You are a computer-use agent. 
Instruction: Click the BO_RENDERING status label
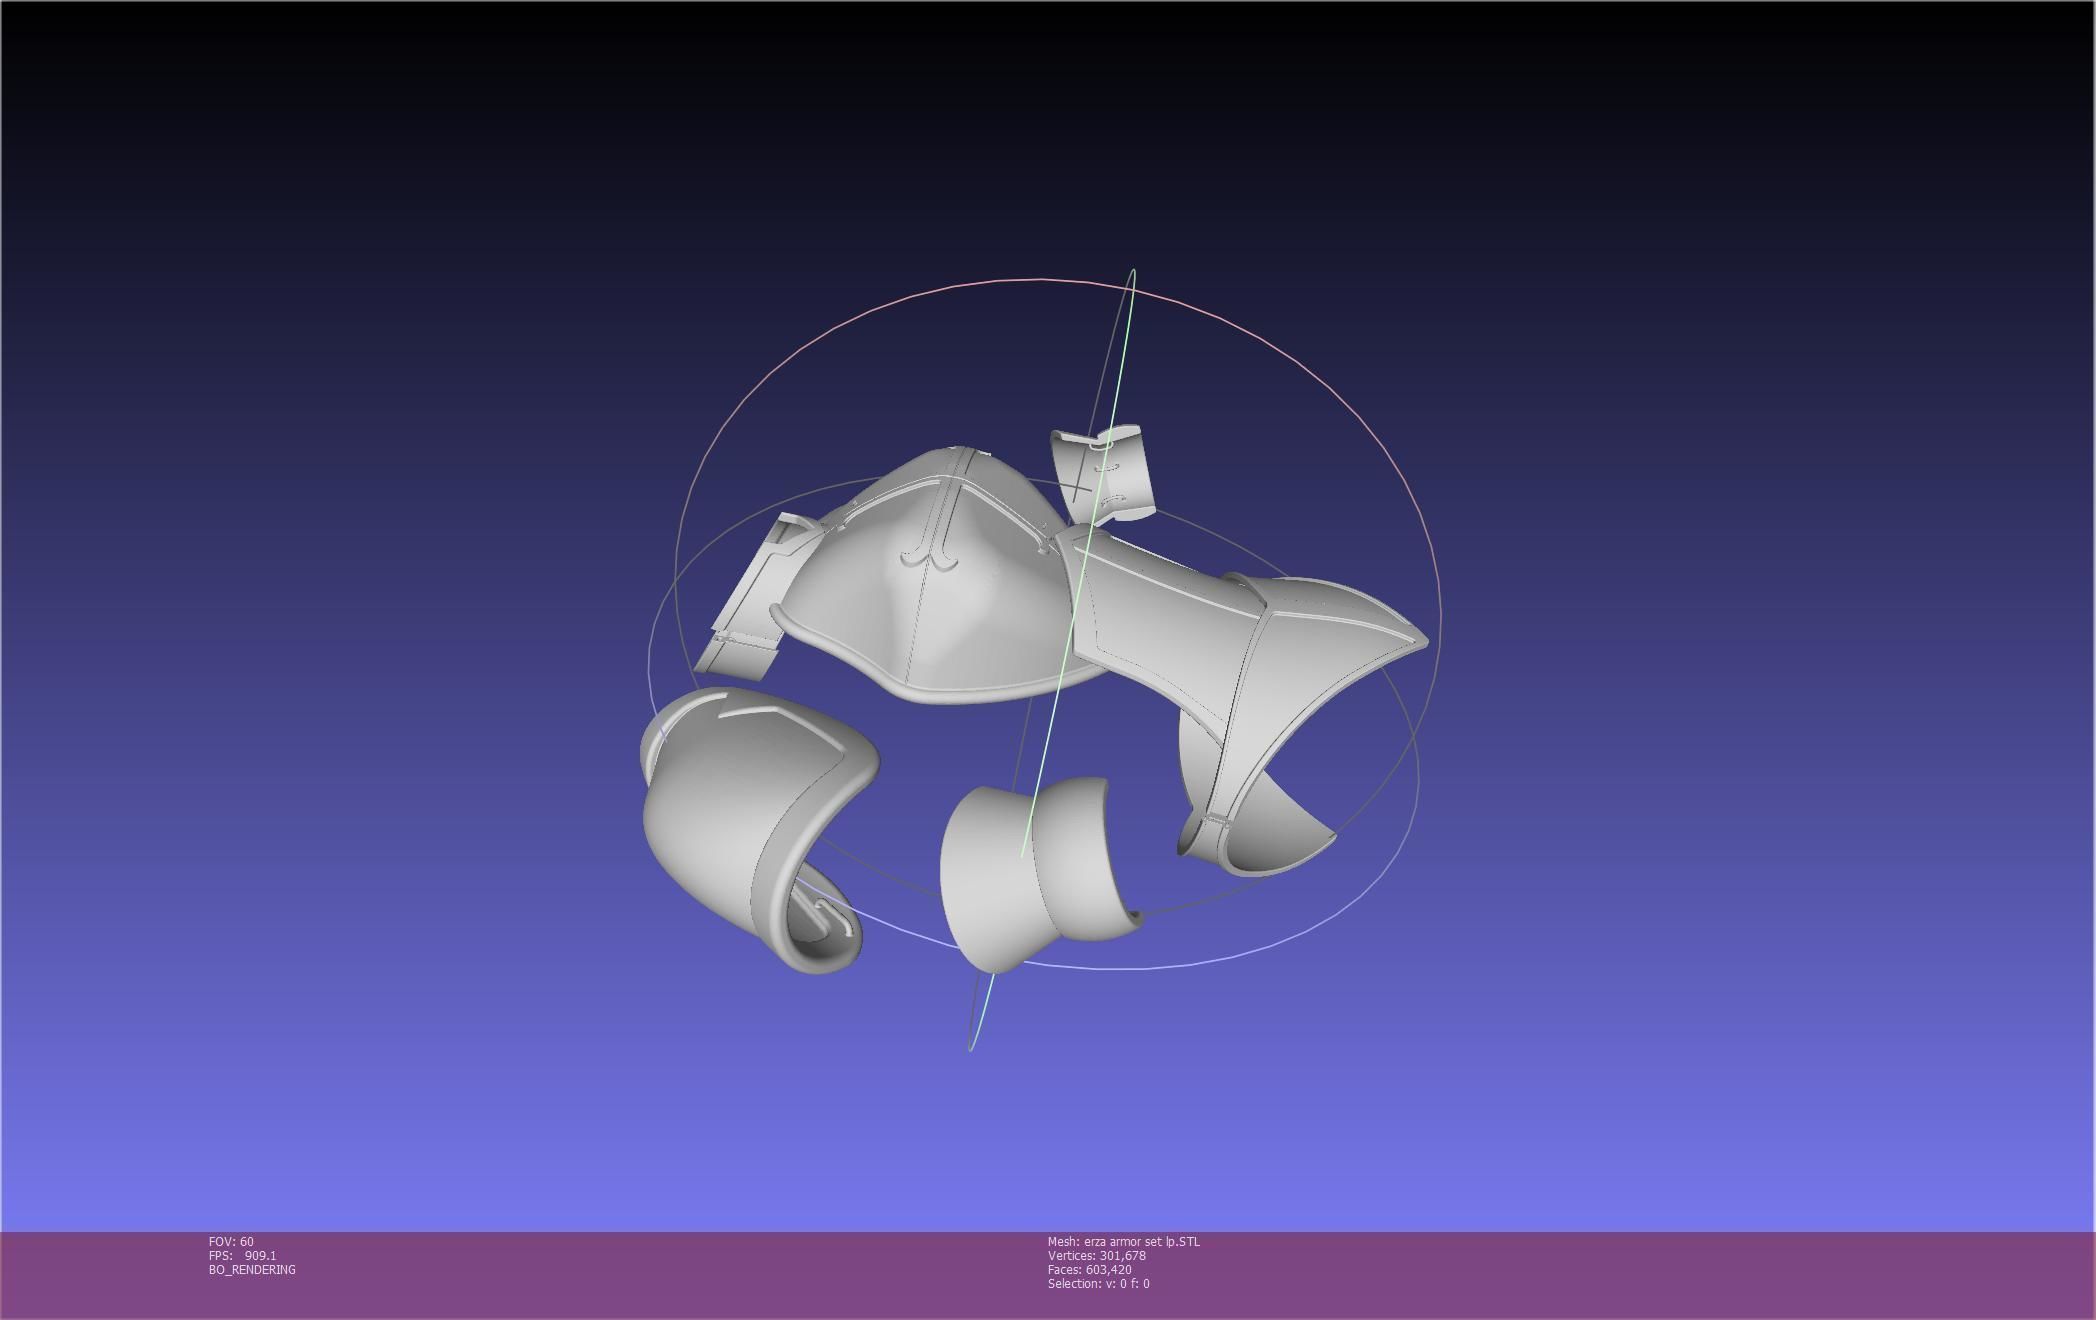252,1270
